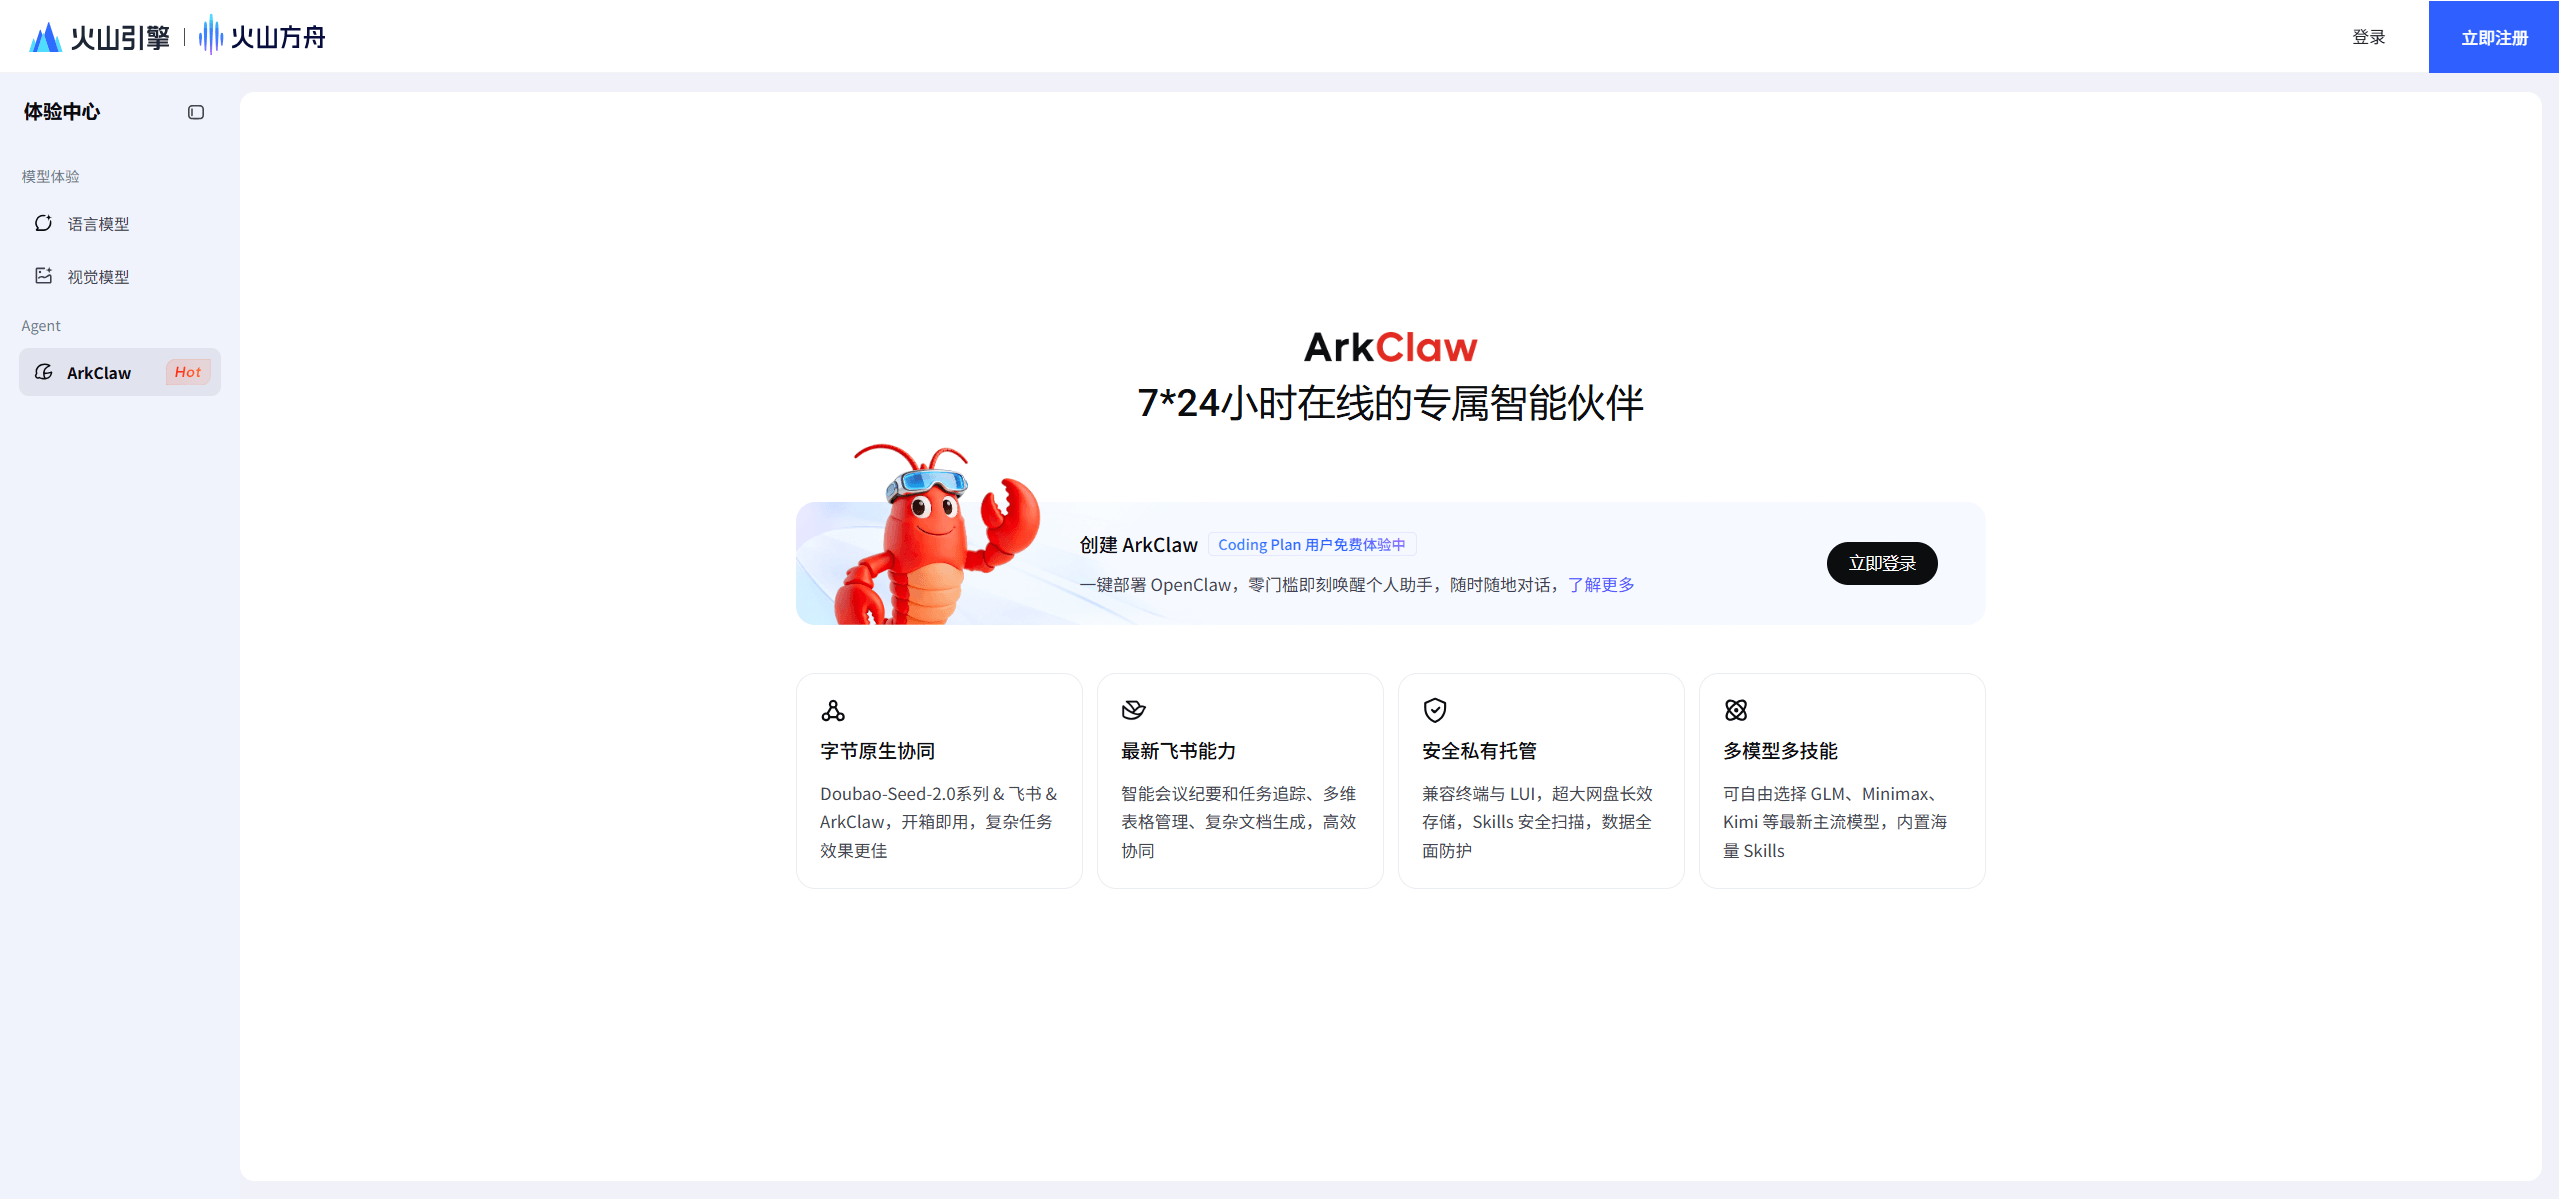Click the 立即登录 button
2559x1199 pixels.
click(1881, 562)
